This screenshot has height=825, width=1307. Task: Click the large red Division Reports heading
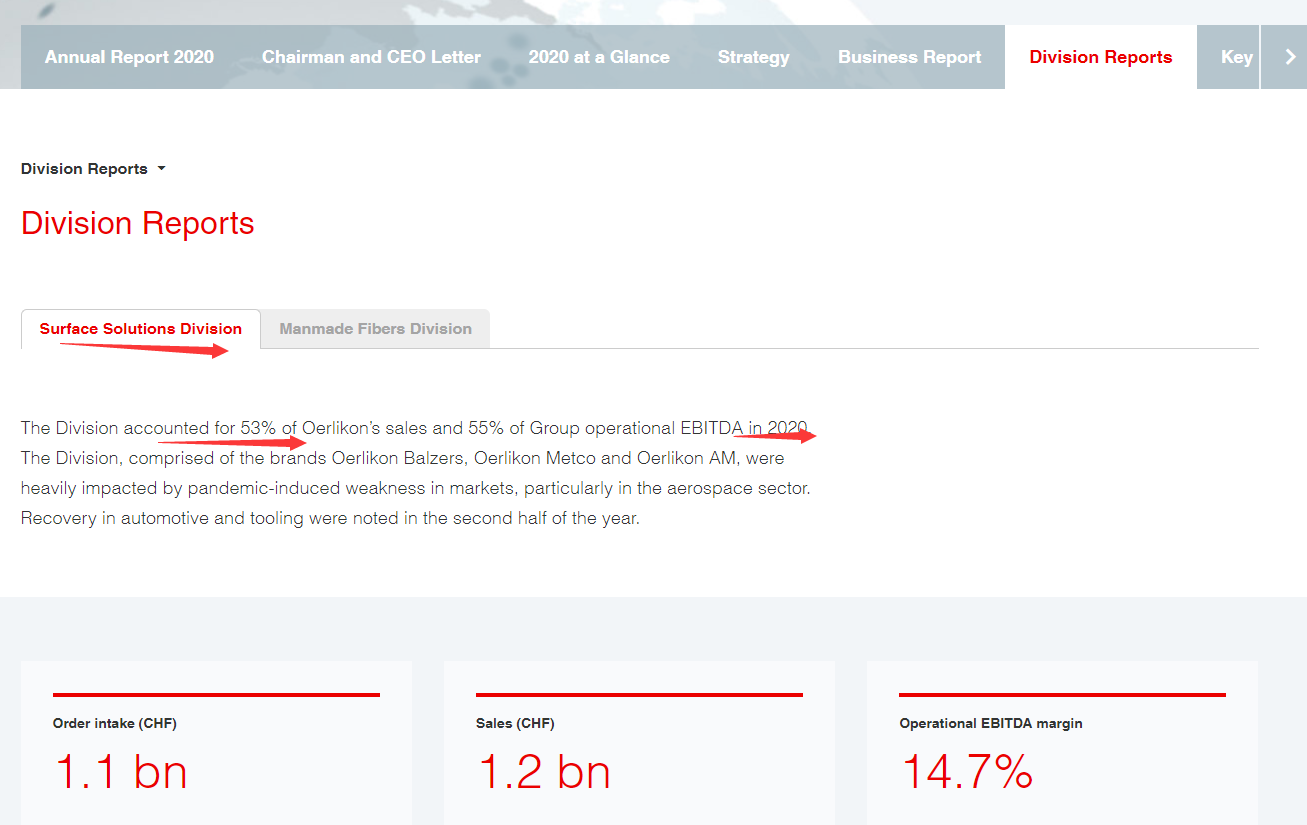(138, 223)
